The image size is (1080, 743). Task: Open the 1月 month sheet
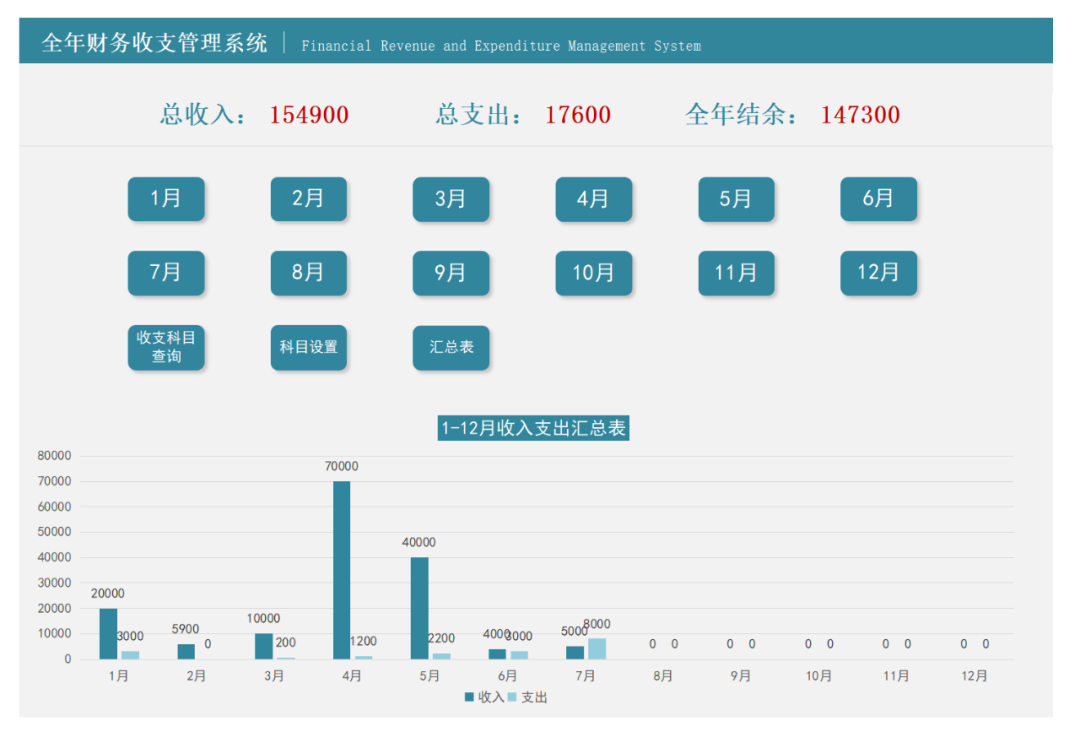(166, 199)
